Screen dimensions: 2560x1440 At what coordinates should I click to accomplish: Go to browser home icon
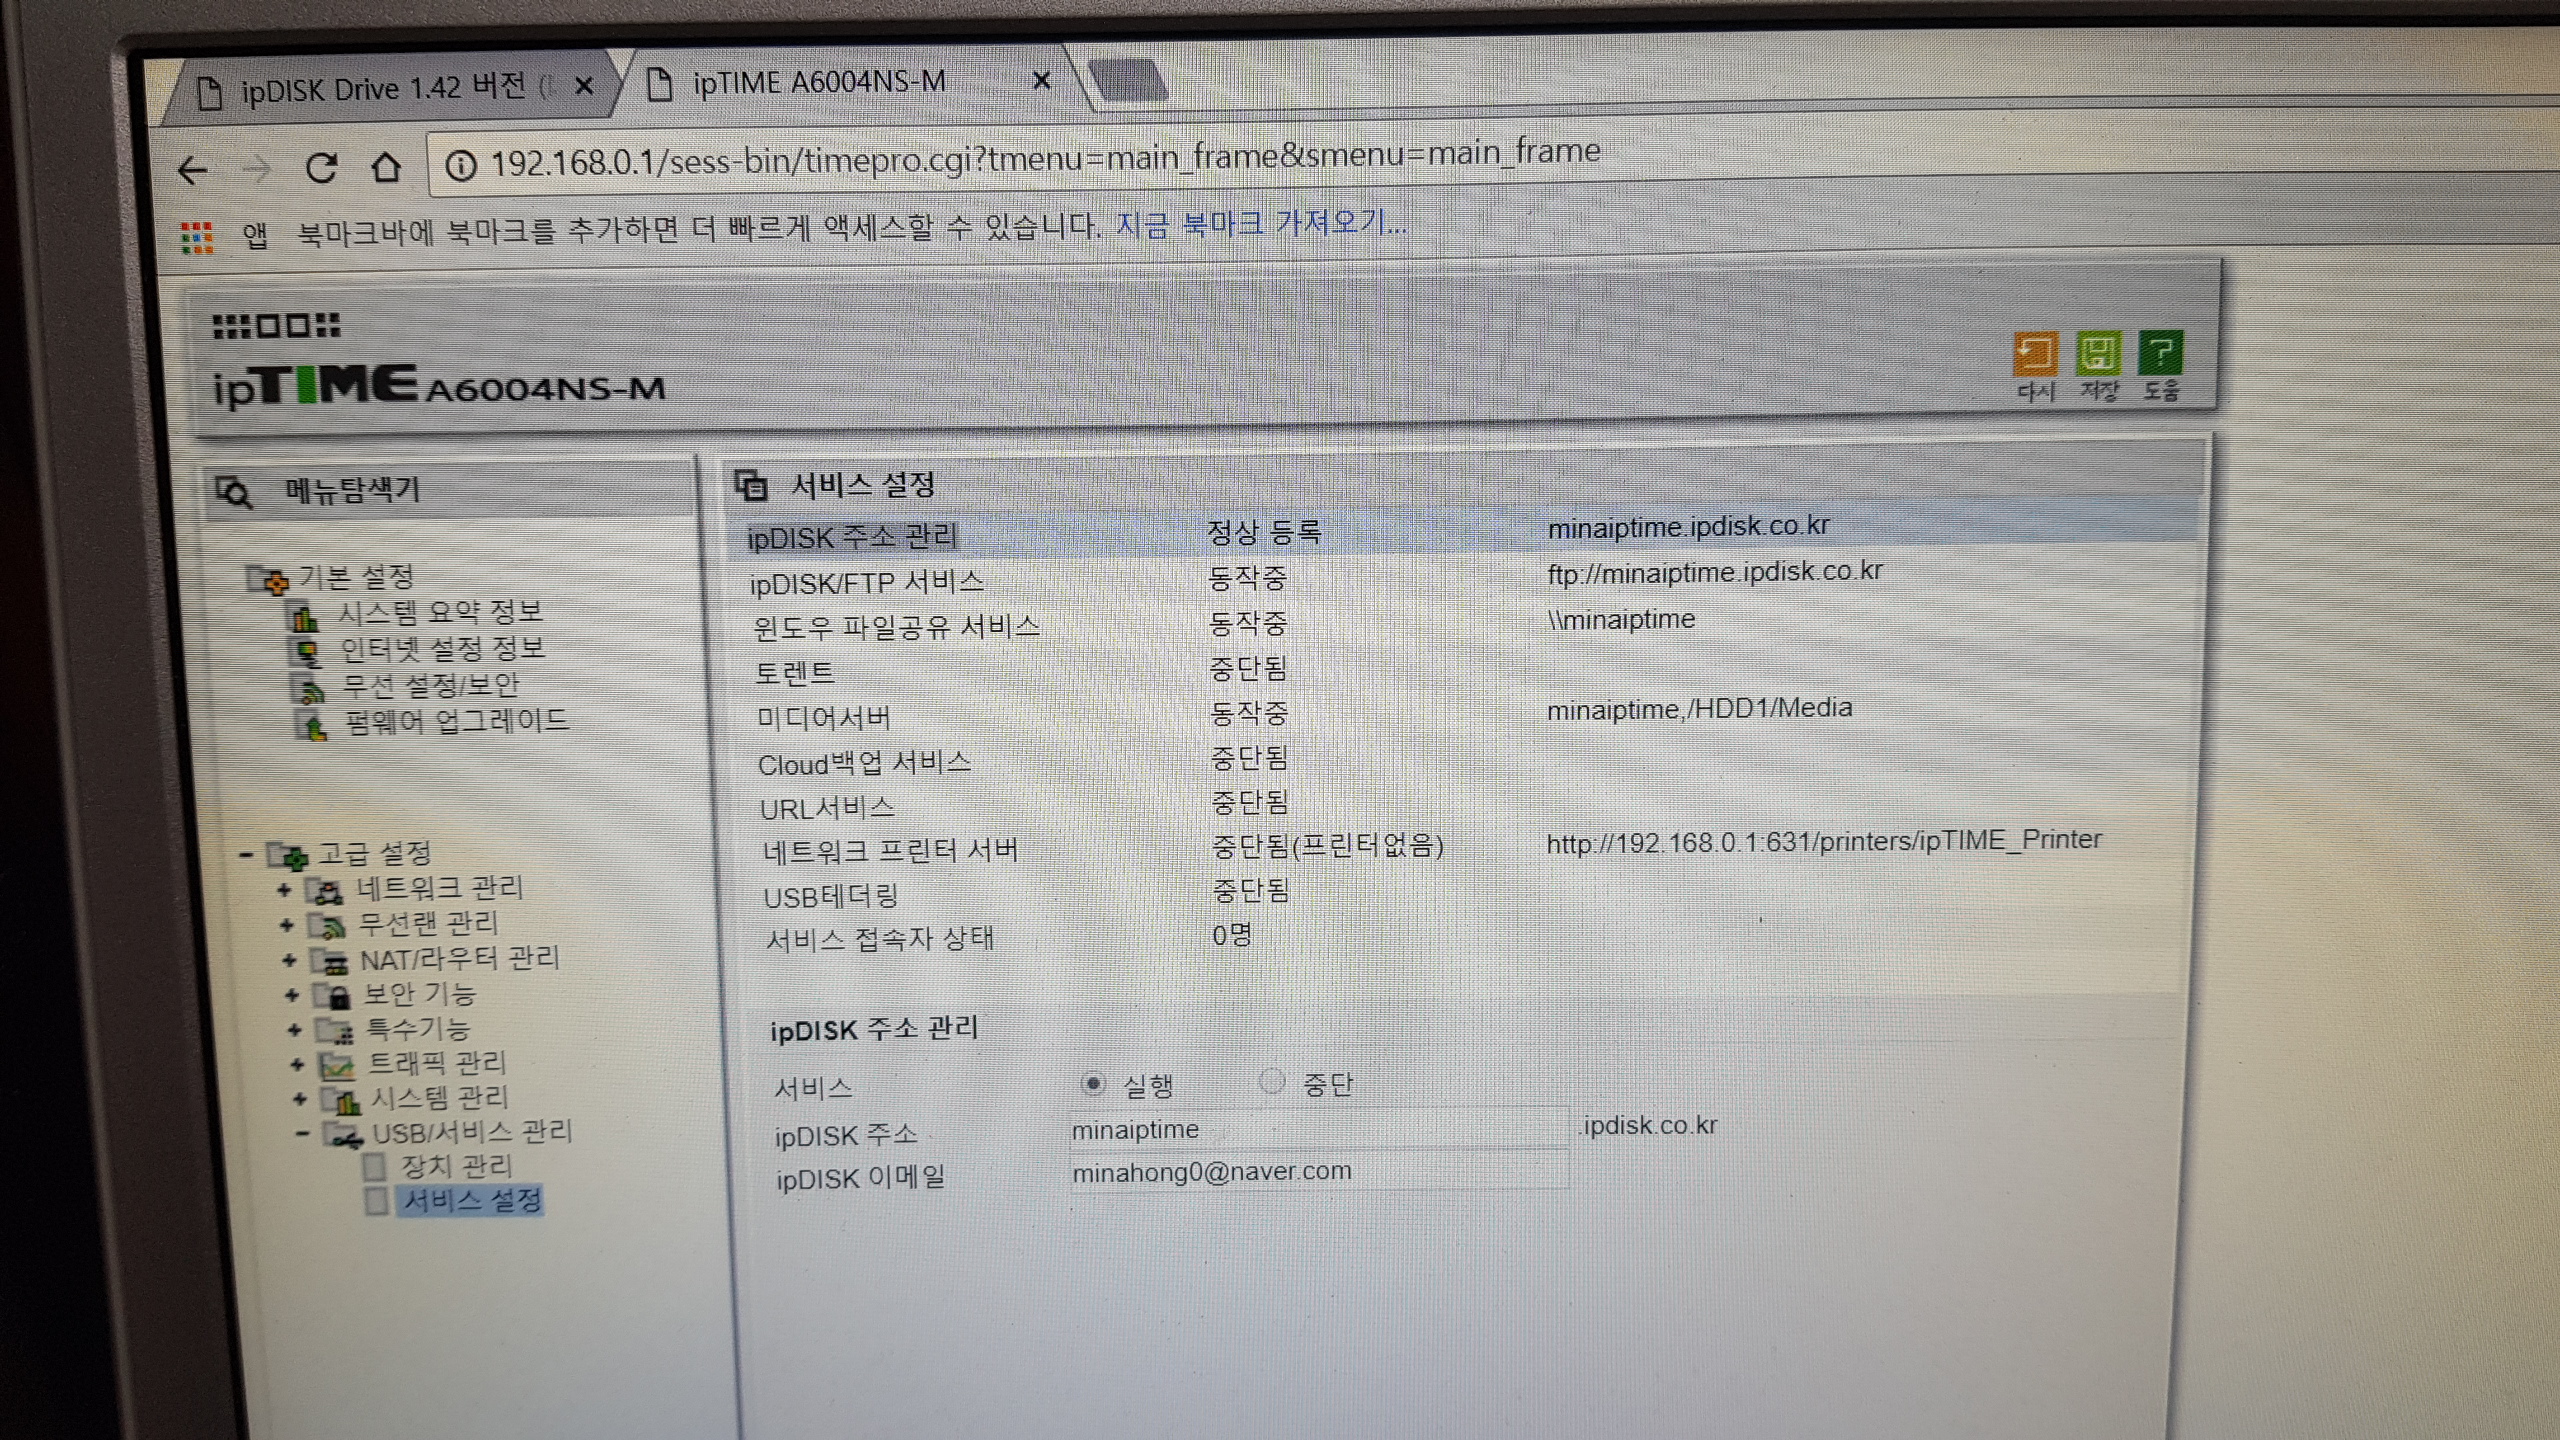(386, 166)
